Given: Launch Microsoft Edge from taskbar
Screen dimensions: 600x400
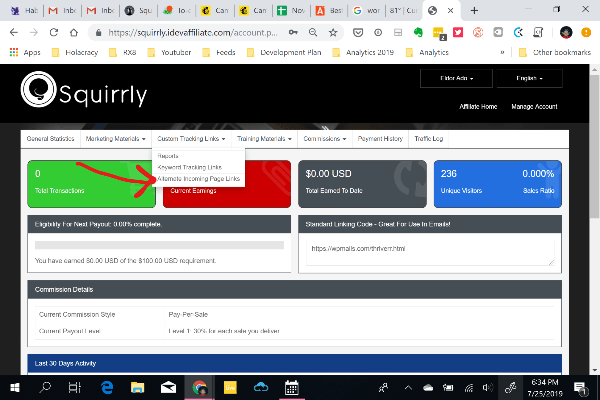Looking at the screenshot, I should point(107,388).
